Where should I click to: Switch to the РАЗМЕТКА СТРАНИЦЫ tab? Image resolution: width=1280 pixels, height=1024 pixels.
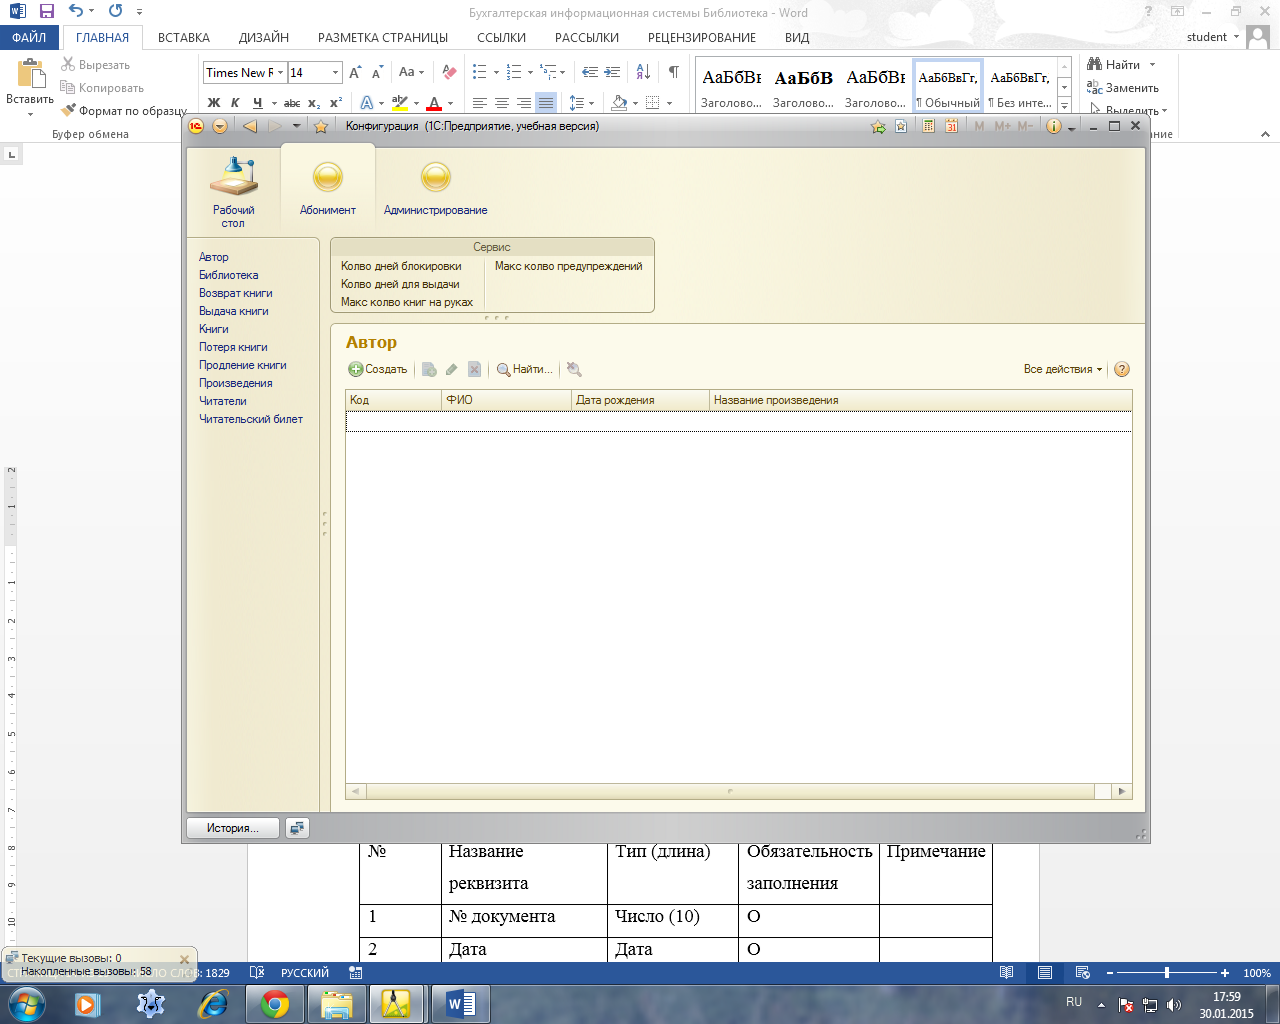[x=383, y=37]
